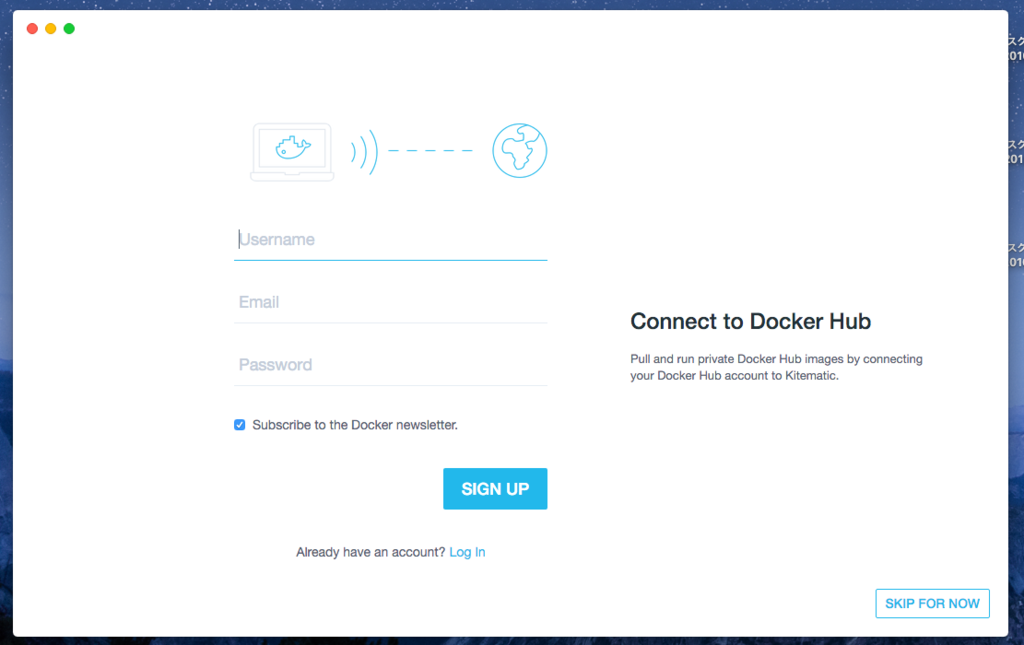Click the SKIP FOR NOW button
Image resolution: width=1024 pixels, height=645 pixels.
pos(932,603)
